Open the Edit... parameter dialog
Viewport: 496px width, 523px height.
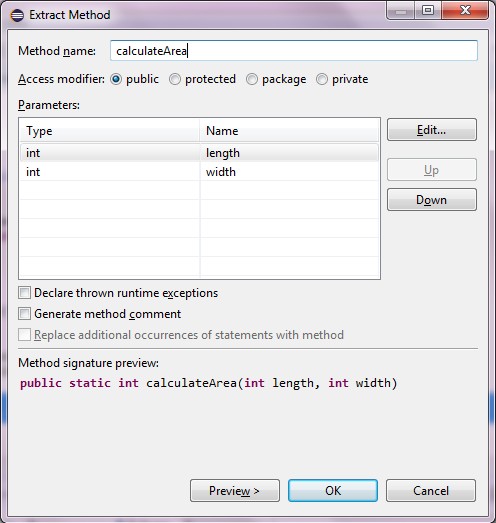pos(432,130)
